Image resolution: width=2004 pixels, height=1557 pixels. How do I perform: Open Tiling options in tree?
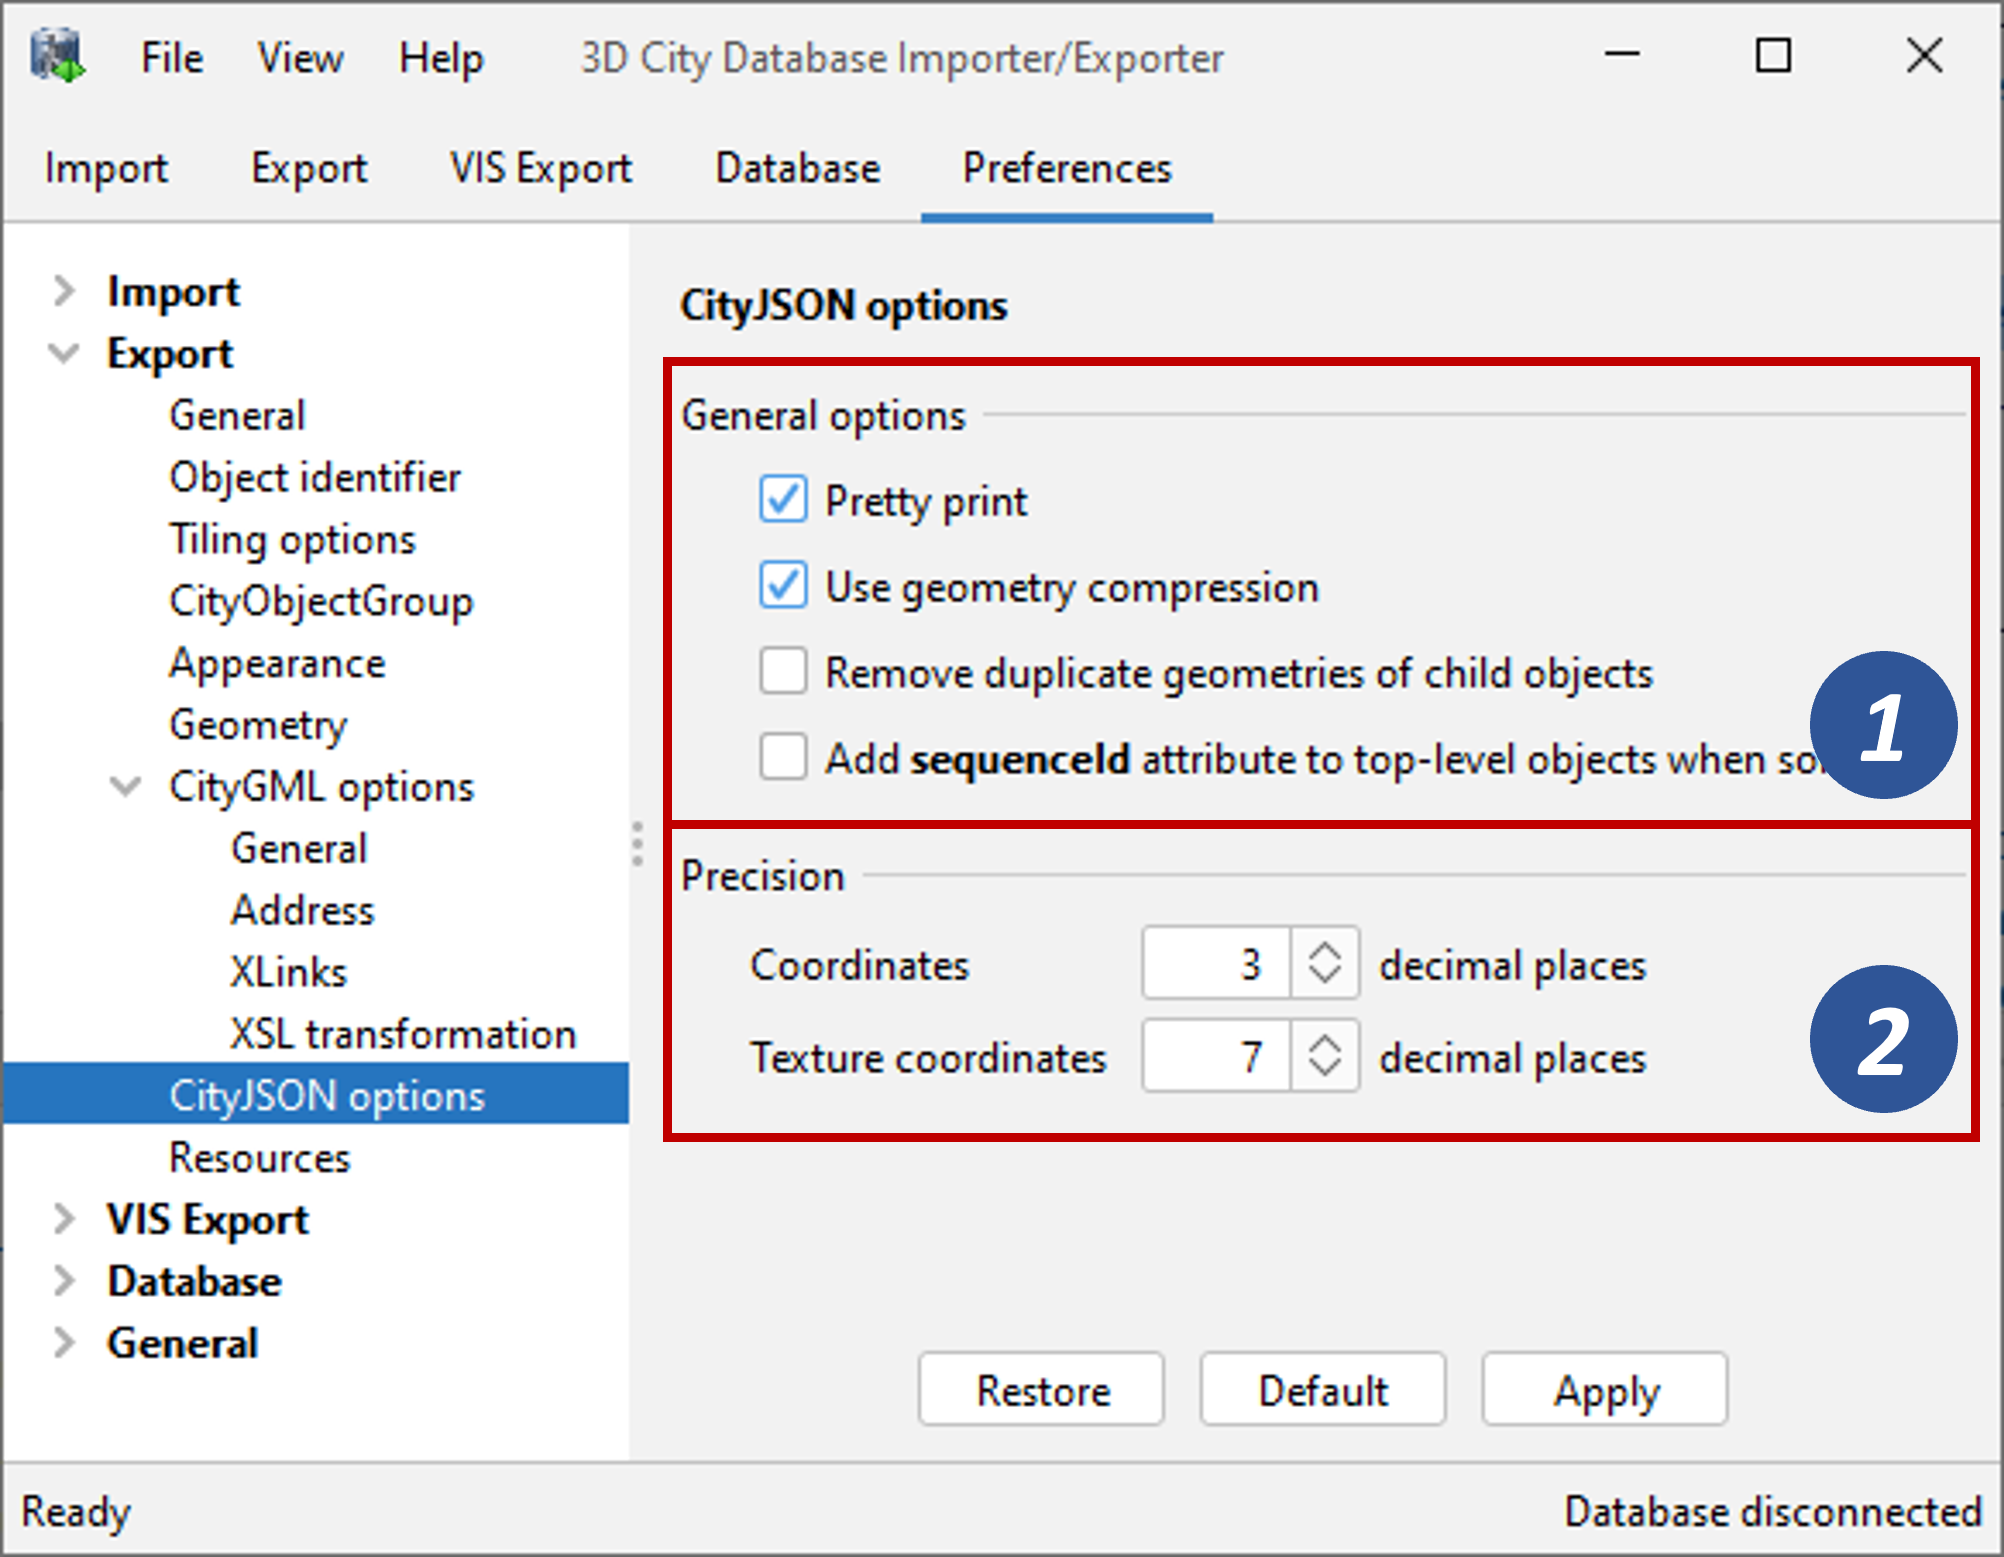[292, 539]
